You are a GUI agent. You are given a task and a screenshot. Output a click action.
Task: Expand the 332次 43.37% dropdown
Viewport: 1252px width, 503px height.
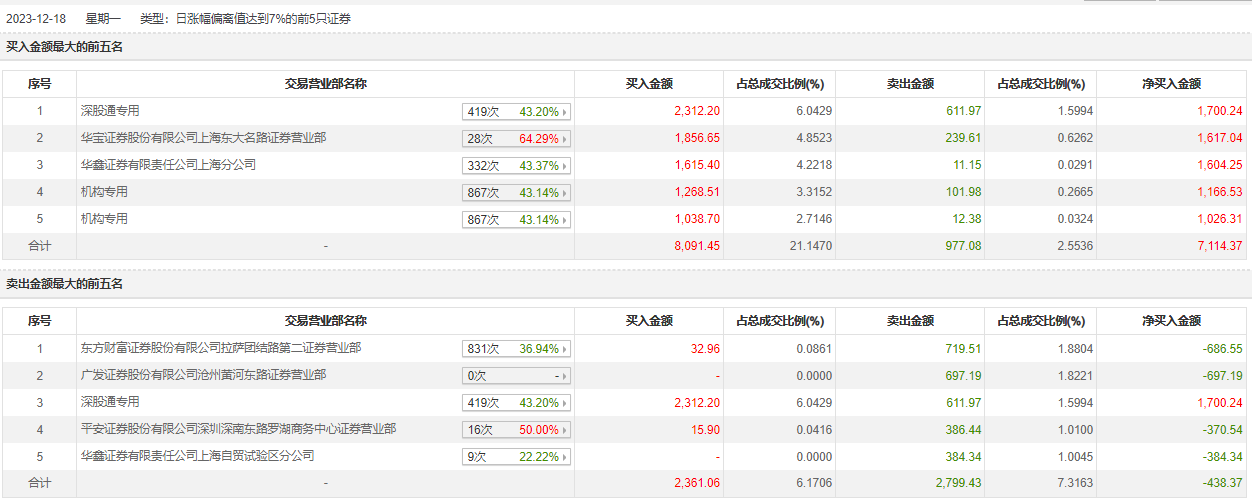(516, 166)
